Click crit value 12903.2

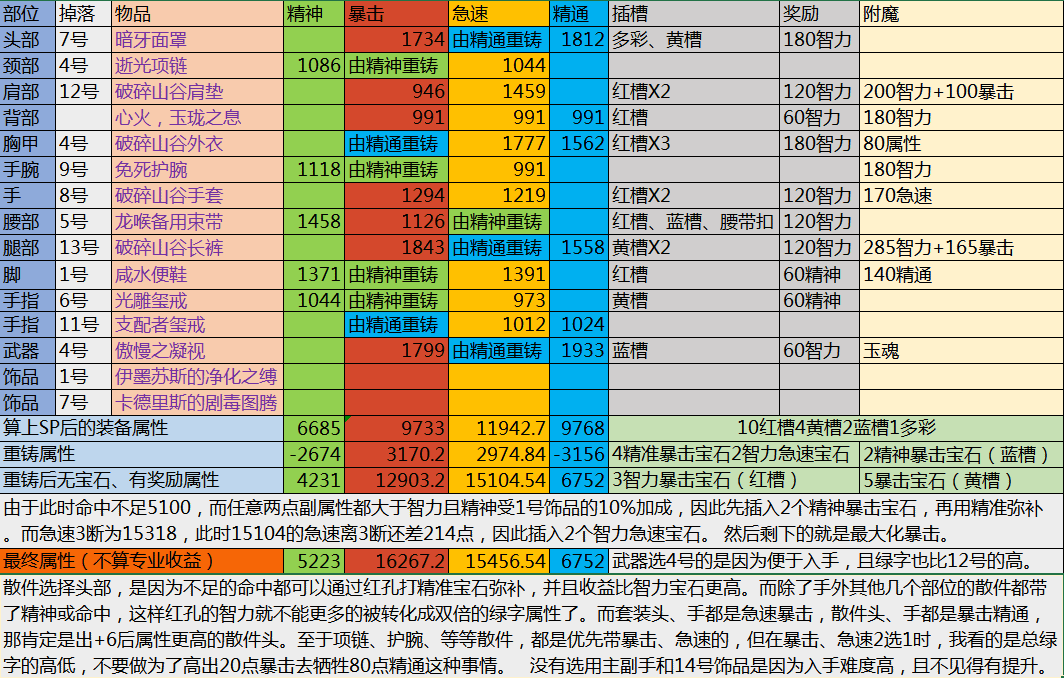click(396, 481)
